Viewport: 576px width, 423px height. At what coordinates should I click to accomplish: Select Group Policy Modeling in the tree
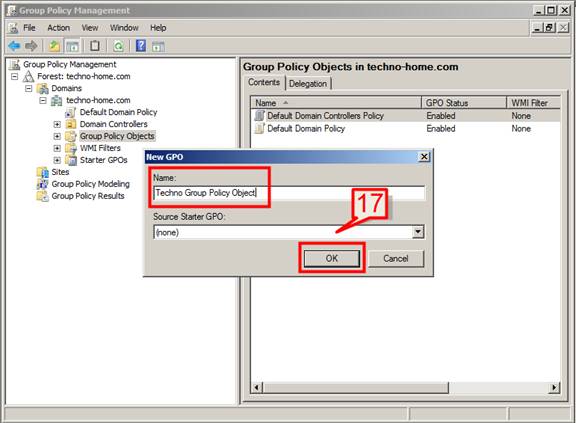[90, 184]
